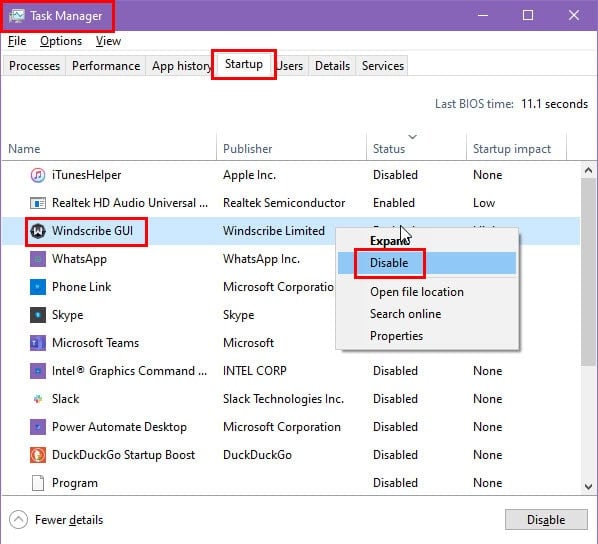Image resolution: width=598 pixels, height=544 pixels.
Task: Select the Skype entry name
Action: [x=68, y=315]
